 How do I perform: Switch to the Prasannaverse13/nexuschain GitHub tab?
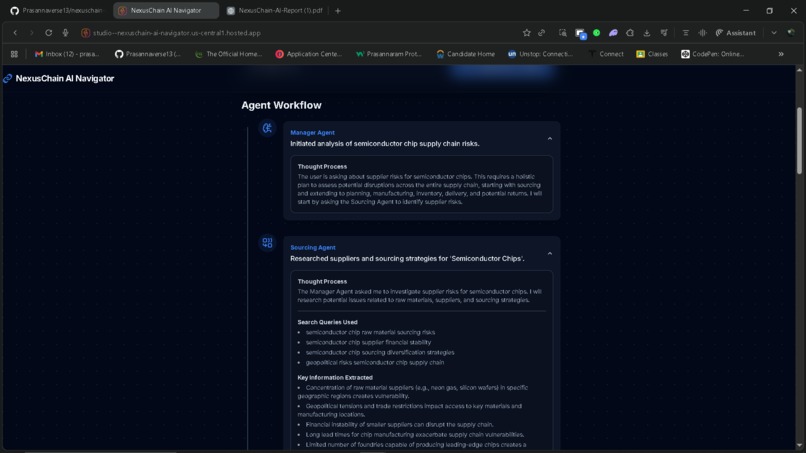57,10
